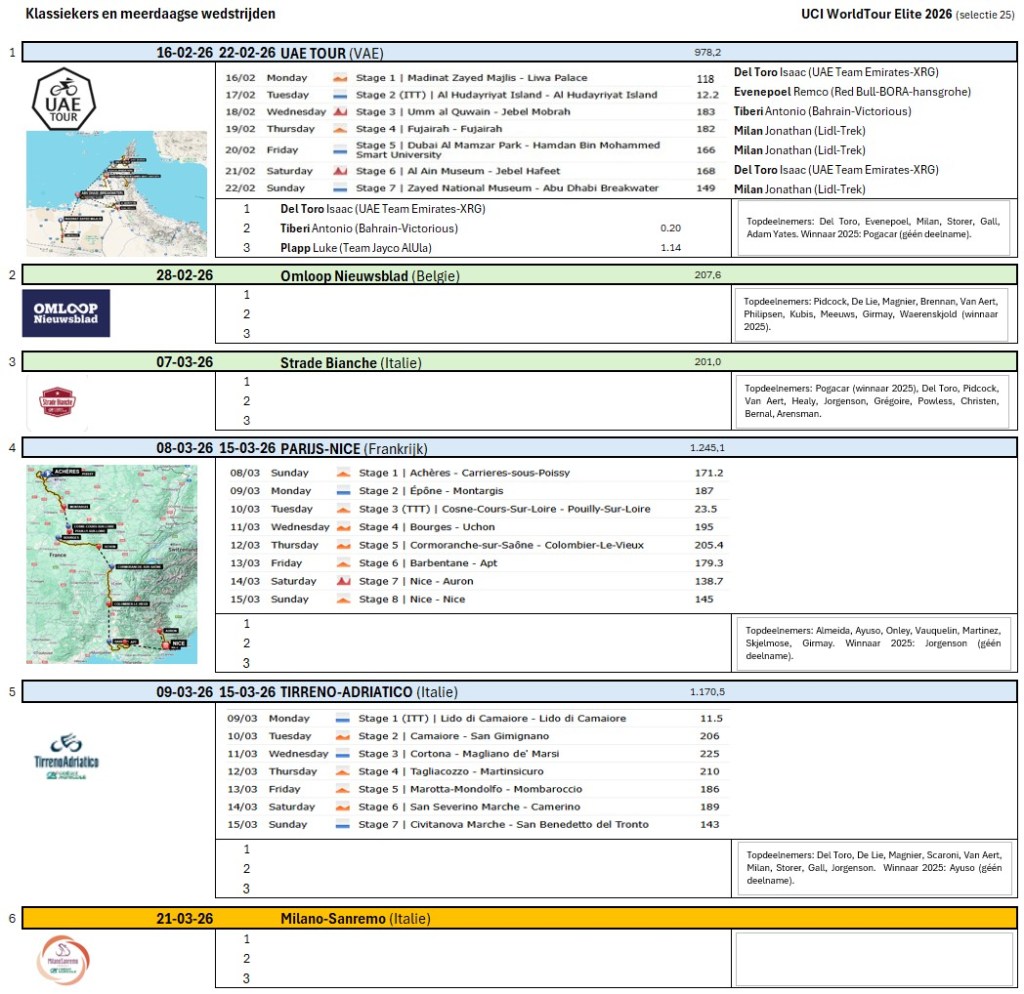Image resolution: width=1024 pixels, height=994 pixels.
Task: Open the Paris-Nice route map image
Action: coord(112,564)
